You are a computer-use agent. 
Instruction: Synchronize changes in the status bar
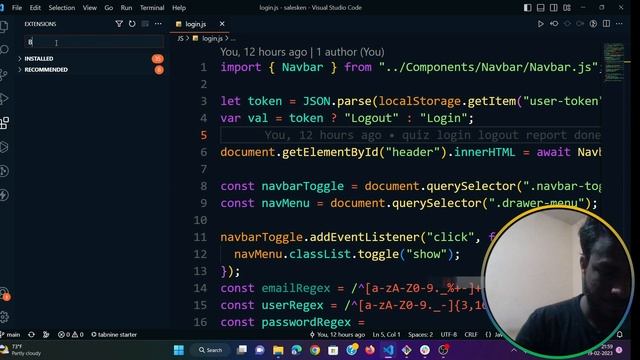pos(31,334)
